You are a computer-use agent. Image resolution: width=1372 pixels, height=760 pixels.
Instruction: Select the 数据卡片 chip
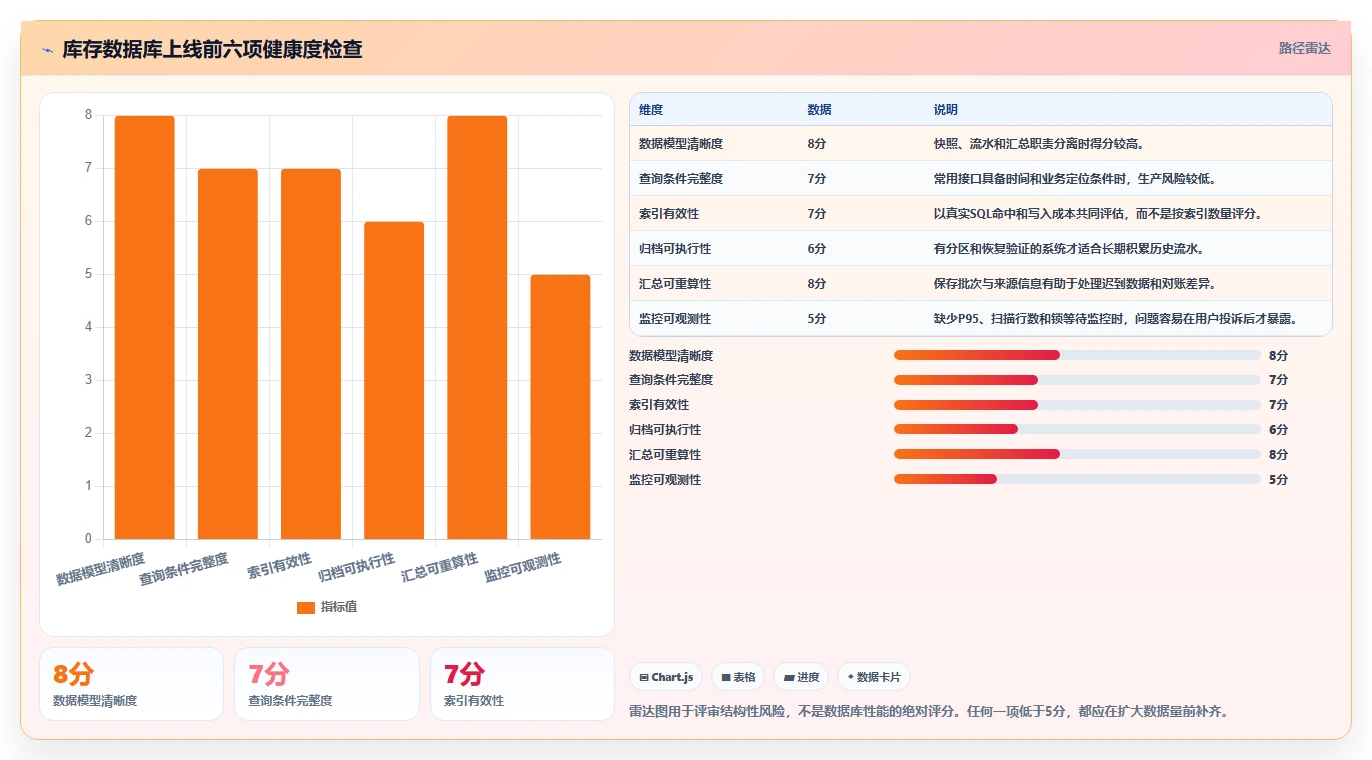874,677
